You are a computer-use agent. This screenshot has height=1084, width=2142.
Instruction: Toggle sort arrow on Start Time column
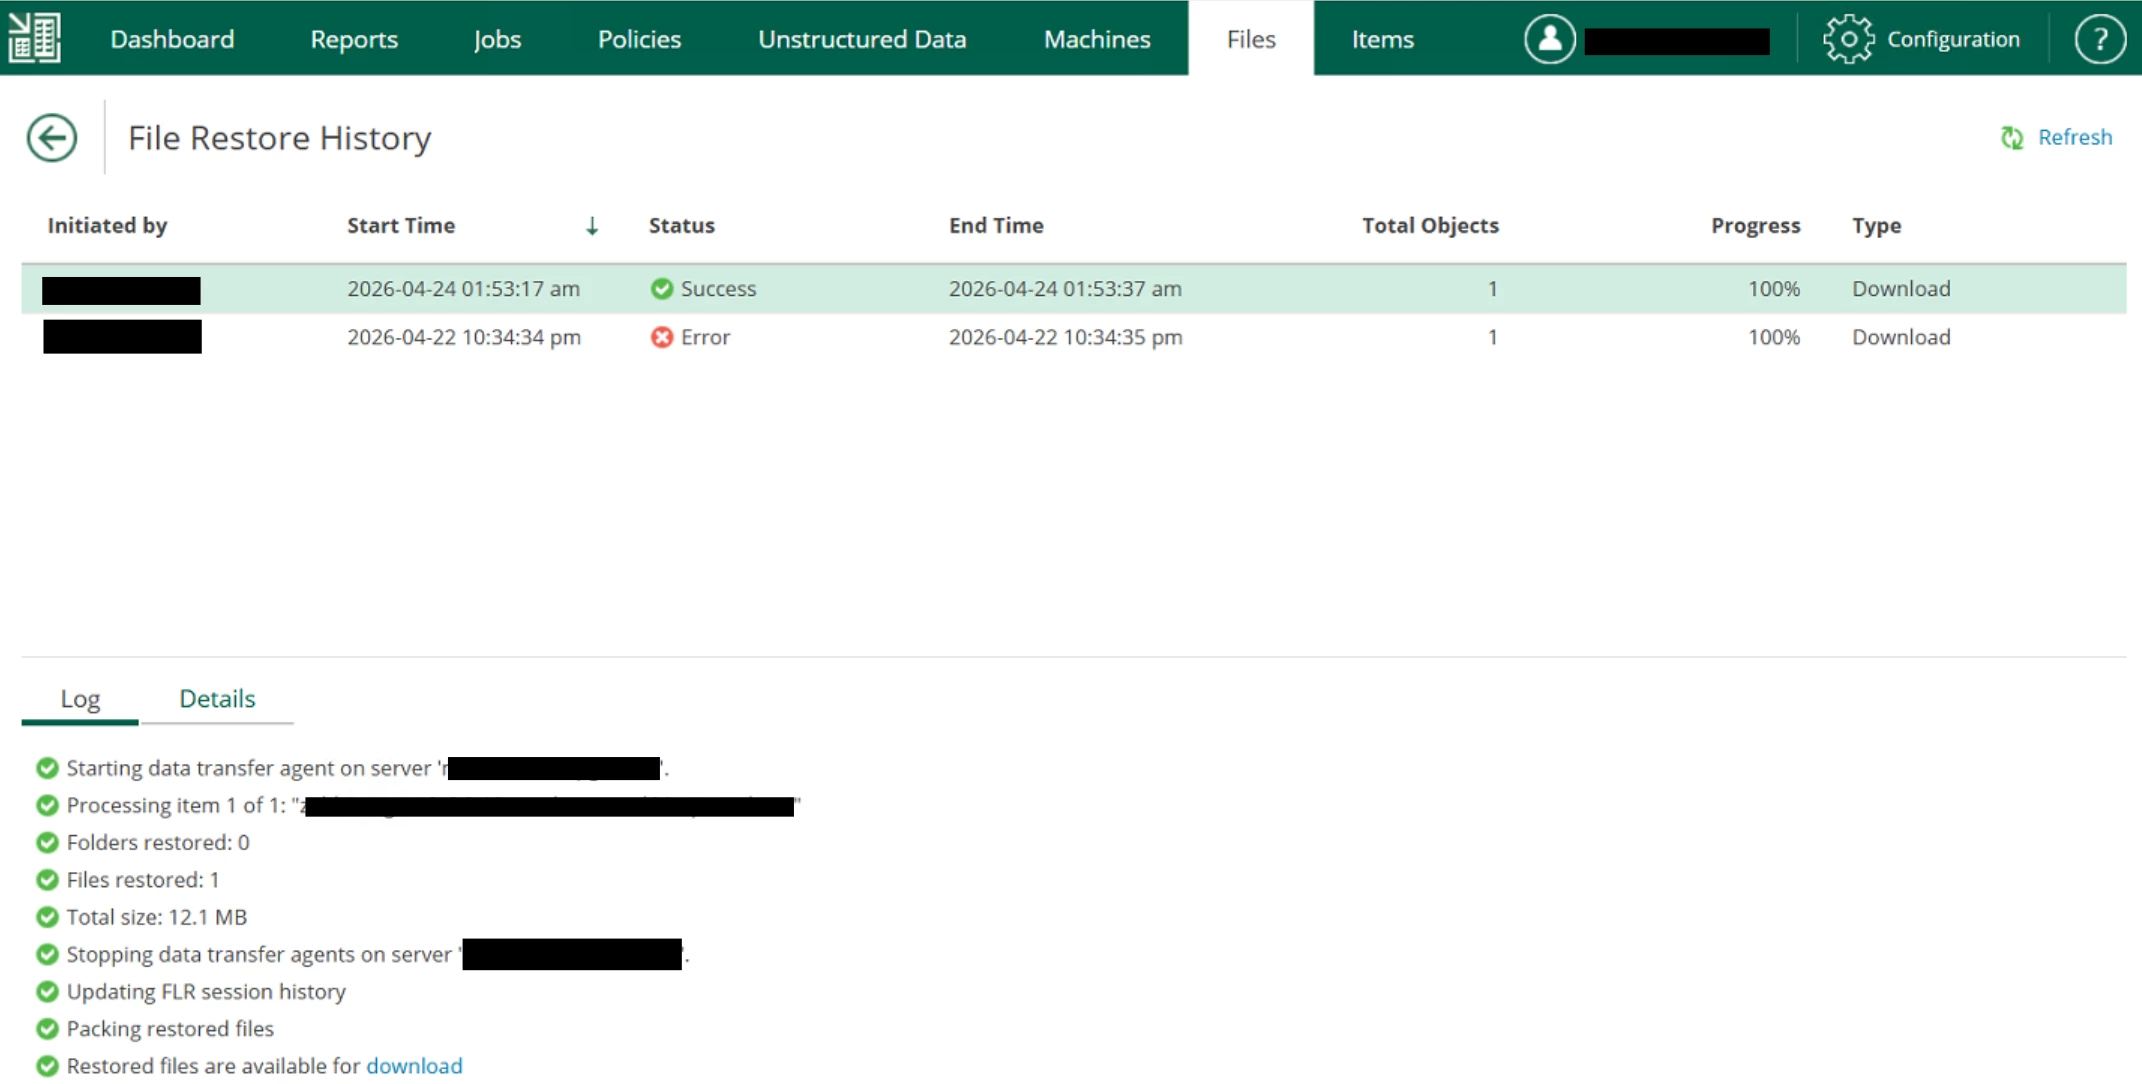pos(592,226)
